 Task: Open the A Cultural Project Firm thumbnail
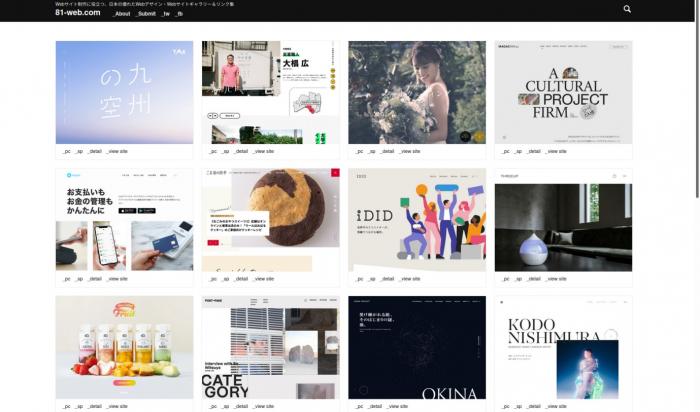(x=563, y=92)
